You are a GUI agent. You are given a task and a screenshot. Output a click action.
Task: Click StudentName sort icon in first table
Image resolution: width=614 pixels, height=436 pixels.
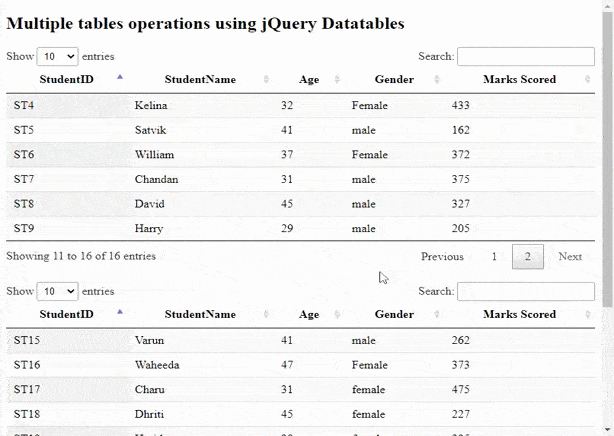pyautogui.click(x=266, y=79)
